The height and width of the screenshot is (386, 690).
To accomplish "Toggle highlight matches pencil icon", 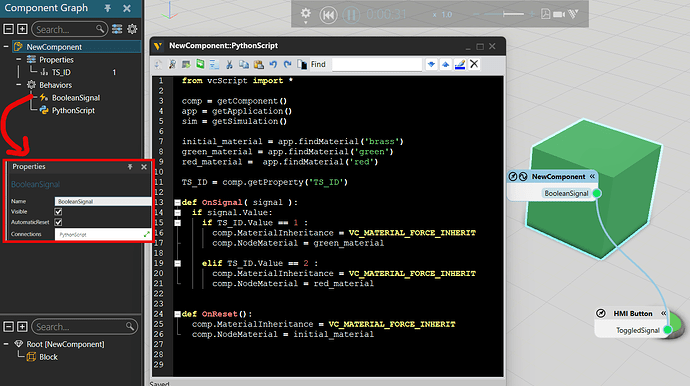I will coord(460,64).
